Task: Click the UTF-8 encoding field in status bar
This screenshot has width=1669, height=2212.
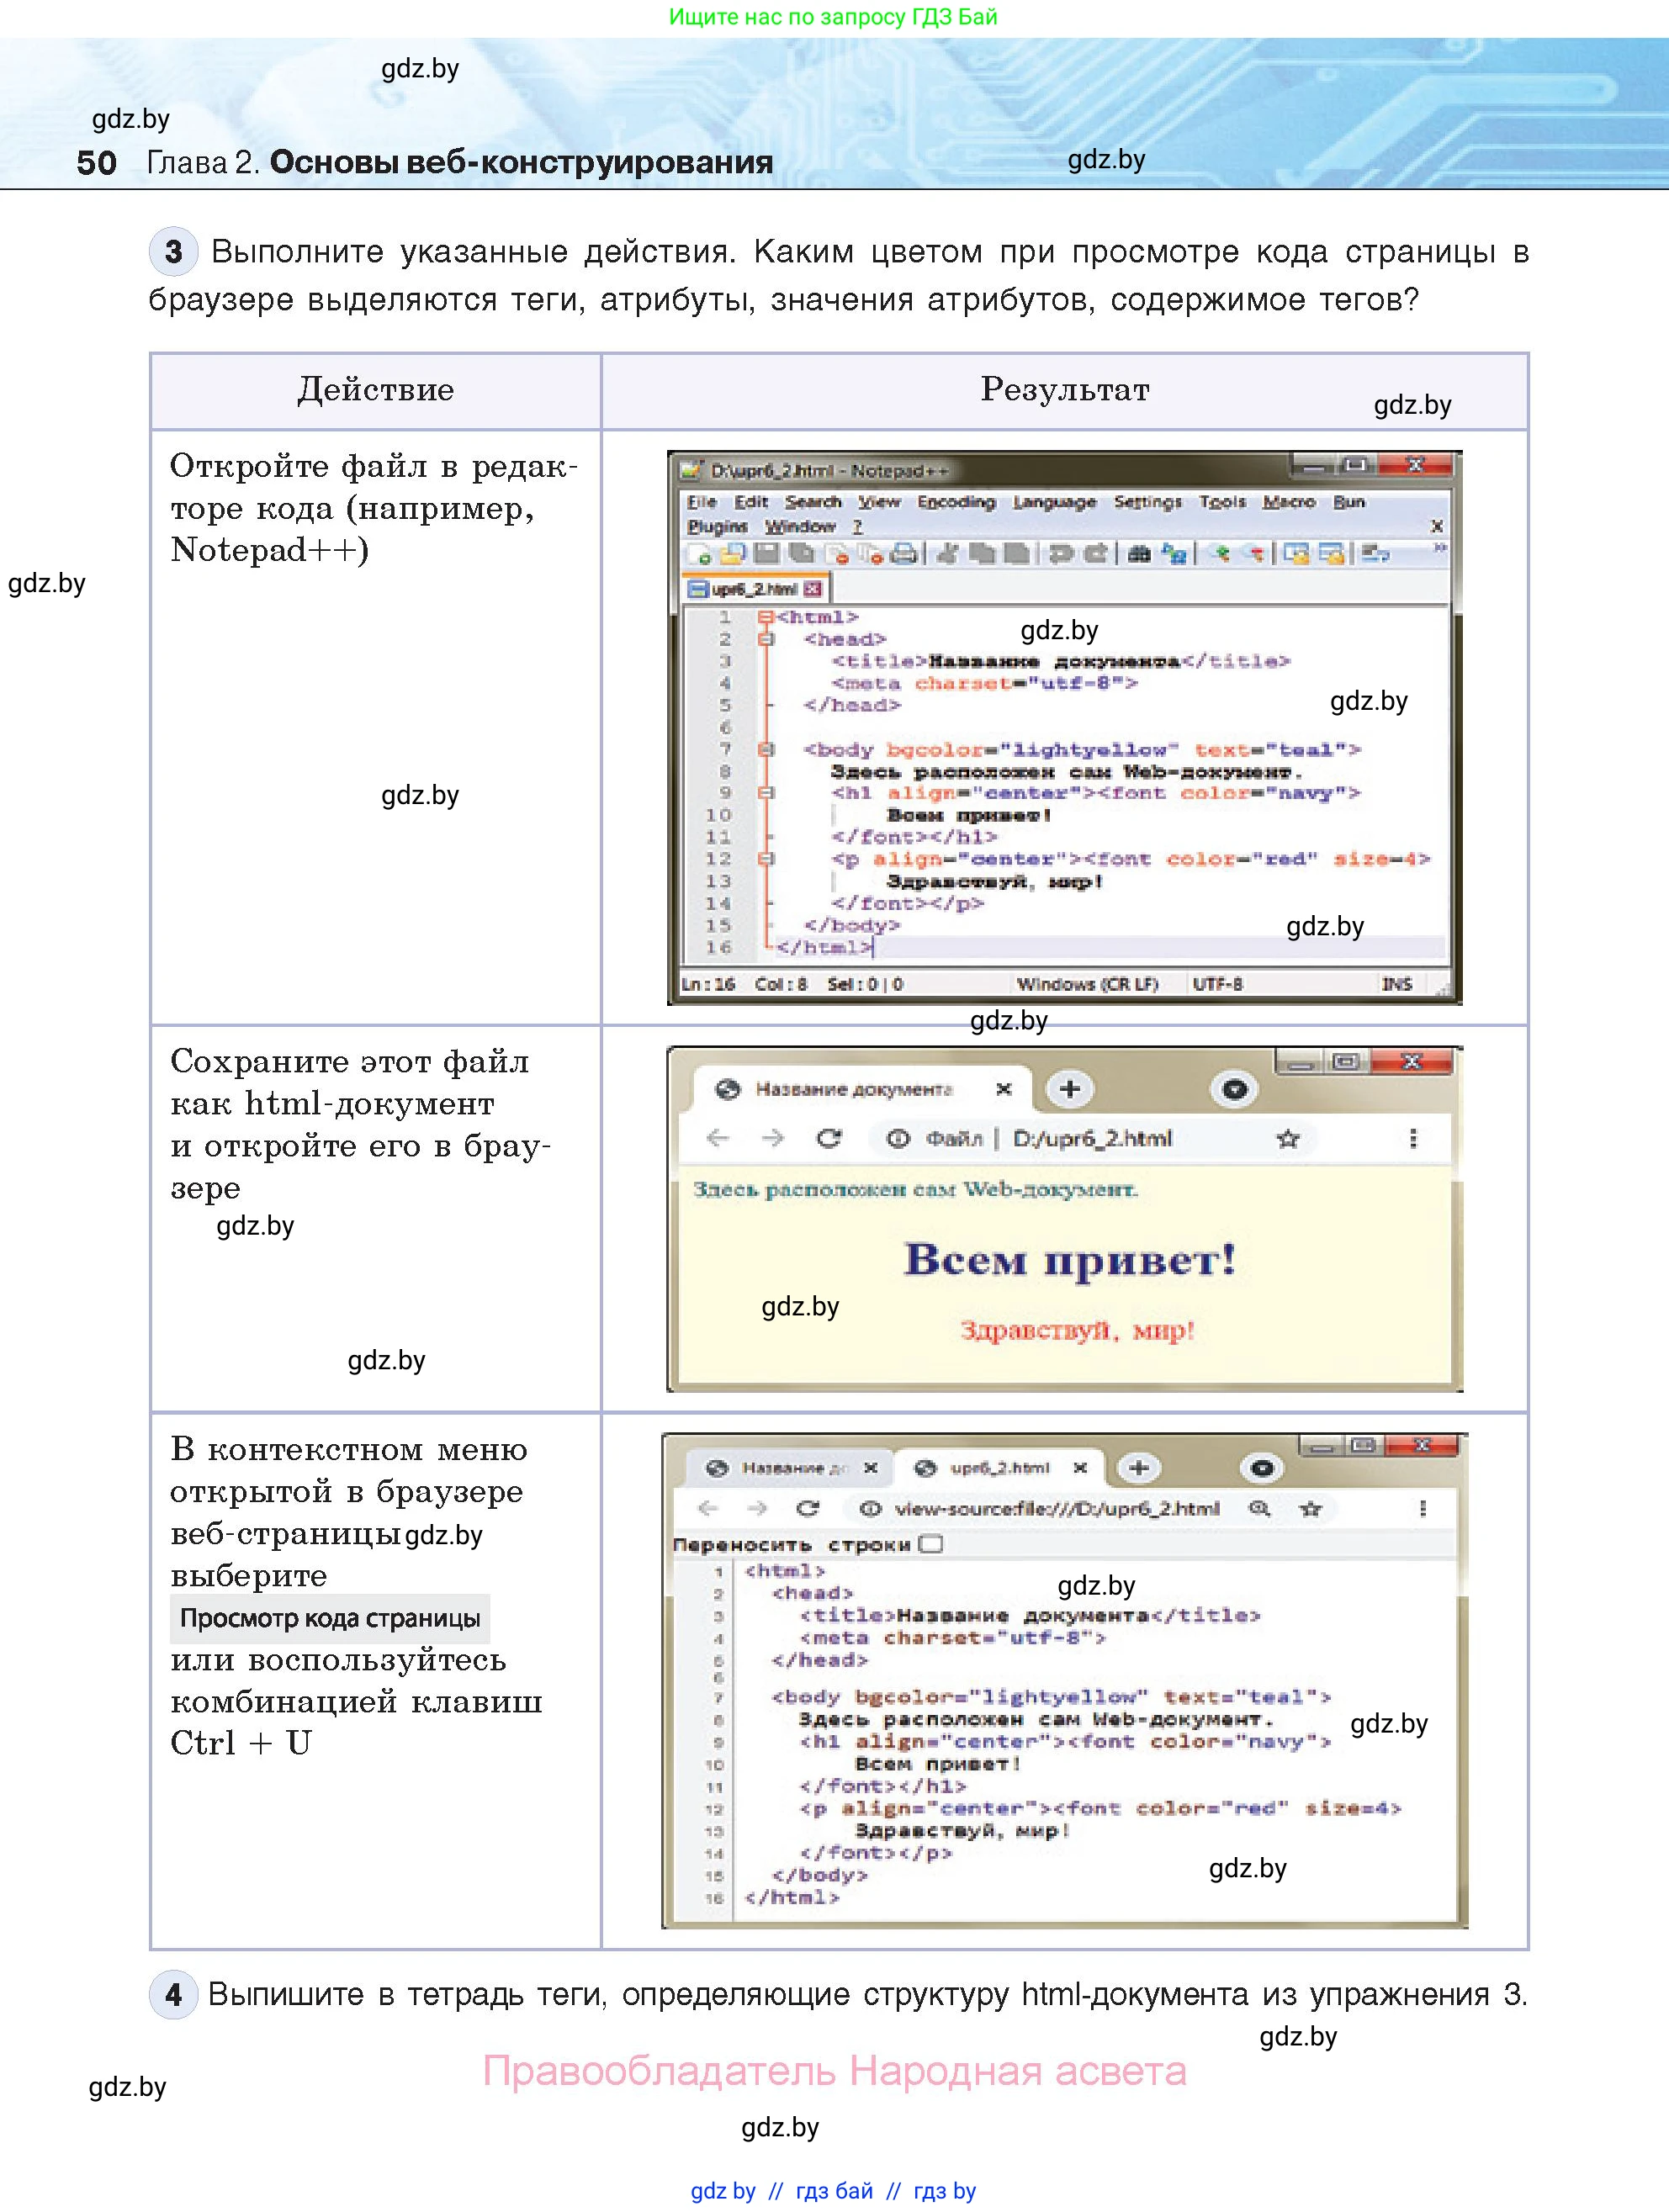Action: (x=1217, y=984)
